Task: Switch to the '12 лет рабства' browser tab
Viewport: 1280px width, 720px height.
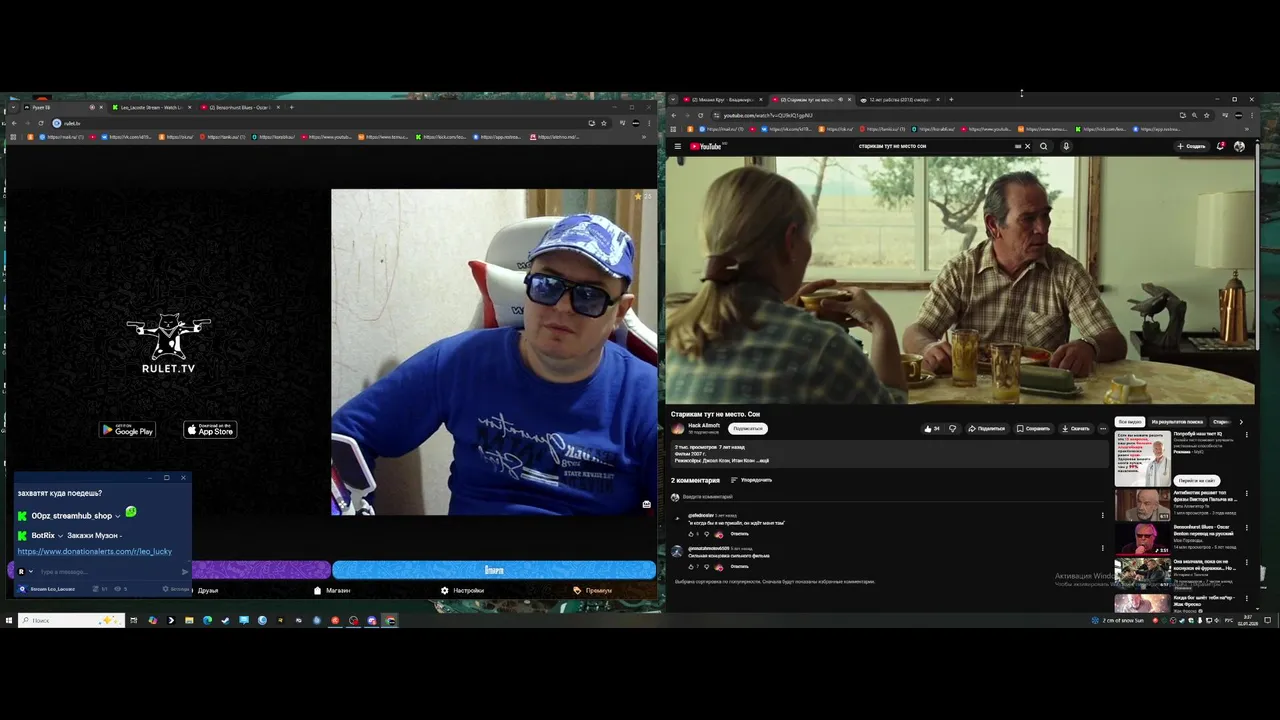Action: click(x=899, y=100)
